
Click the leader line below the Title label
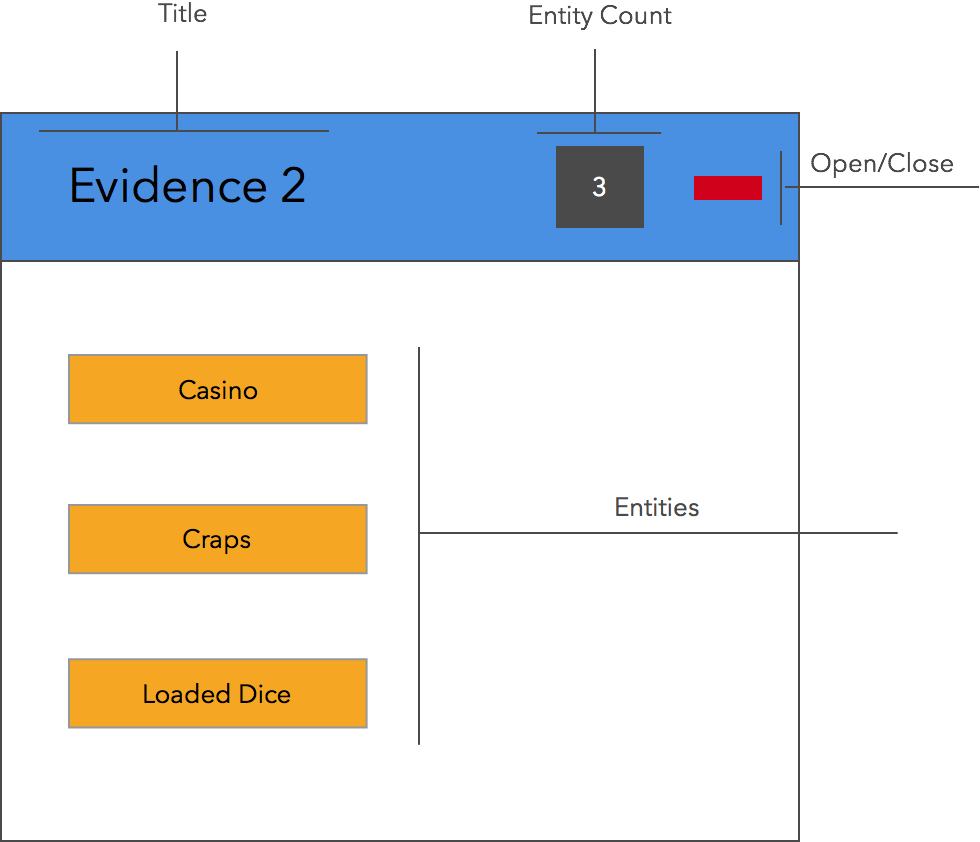click(177, 91)
